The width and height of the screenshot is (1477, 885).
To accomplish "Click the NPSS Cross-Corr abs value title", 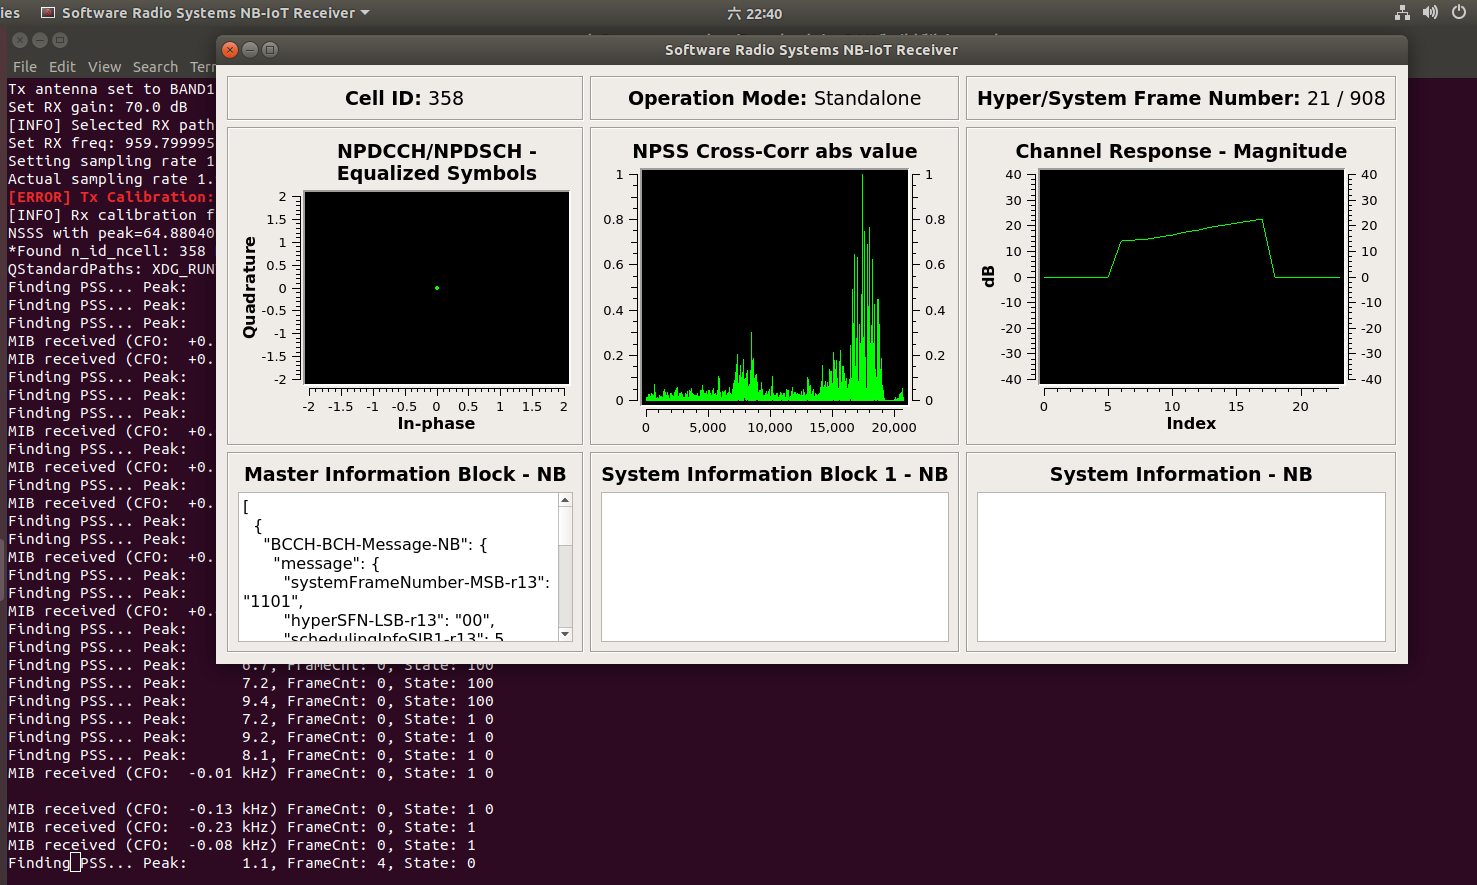I will click(x=774, y=151).
